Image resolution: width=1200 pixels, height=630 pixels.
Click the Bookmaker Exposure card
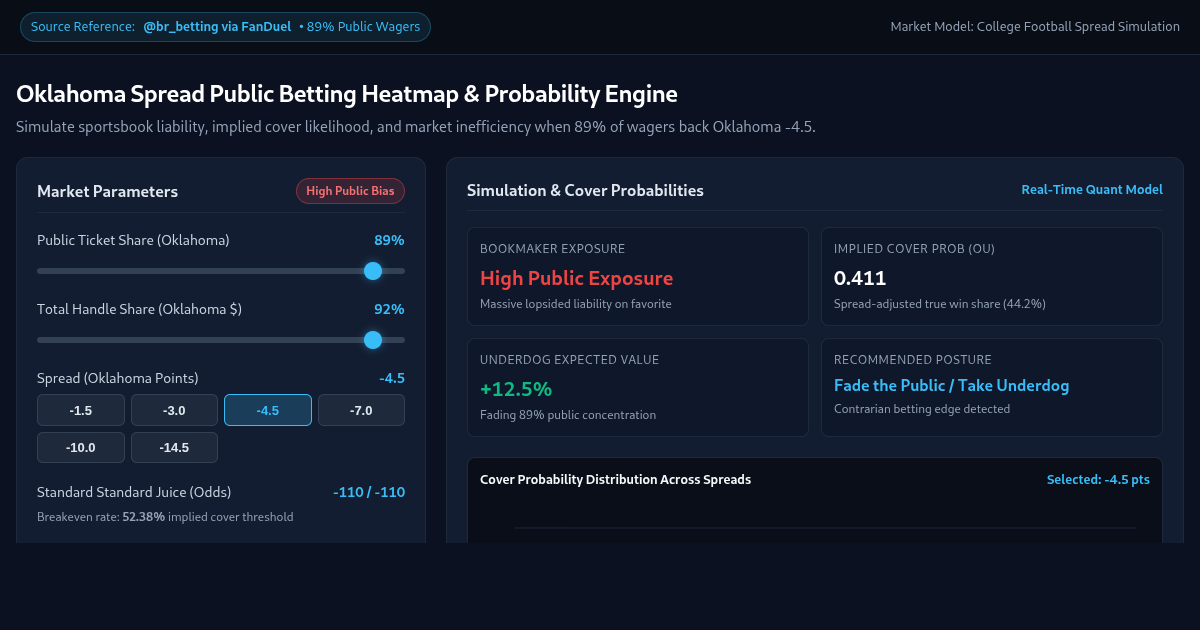638,276
